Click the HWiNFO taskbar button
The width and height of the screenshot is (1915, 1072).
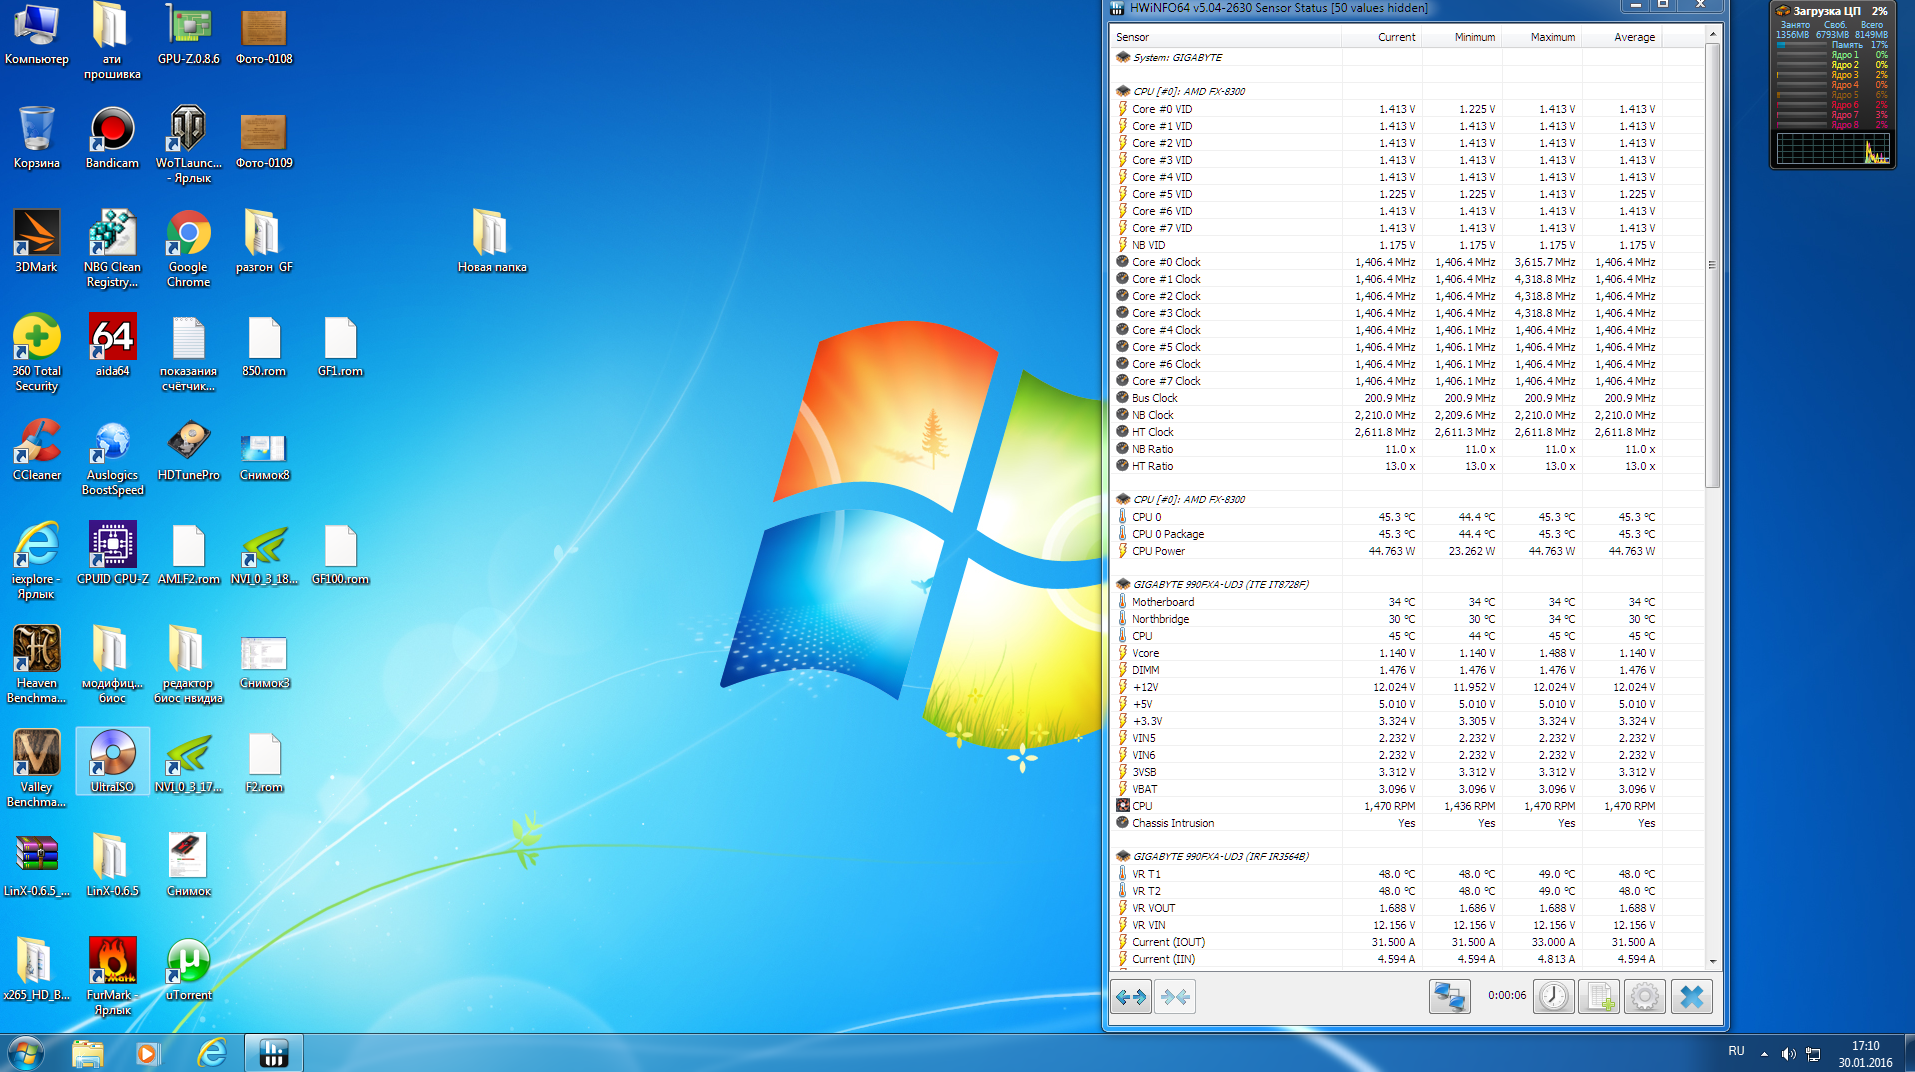coord(274,1053)
